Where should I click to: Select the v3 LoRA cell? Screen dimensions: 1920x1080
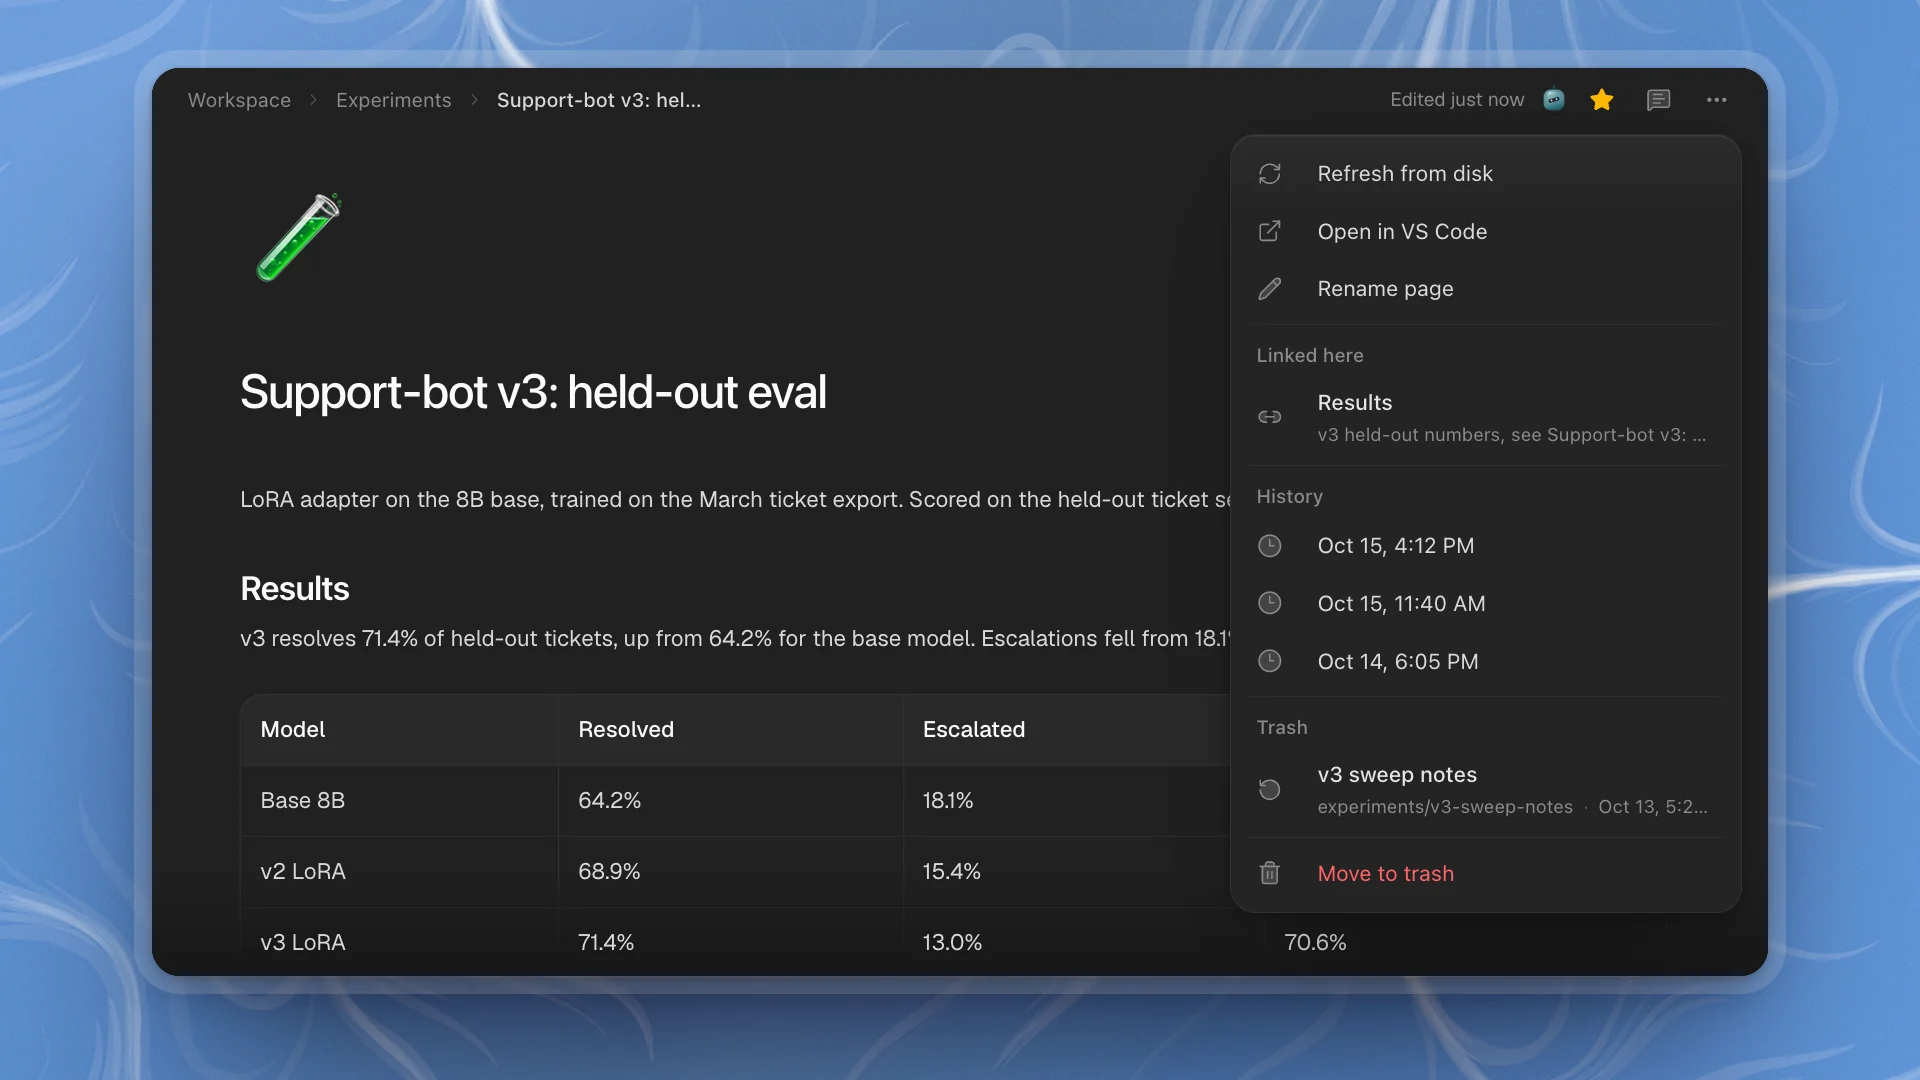point(399,942)
